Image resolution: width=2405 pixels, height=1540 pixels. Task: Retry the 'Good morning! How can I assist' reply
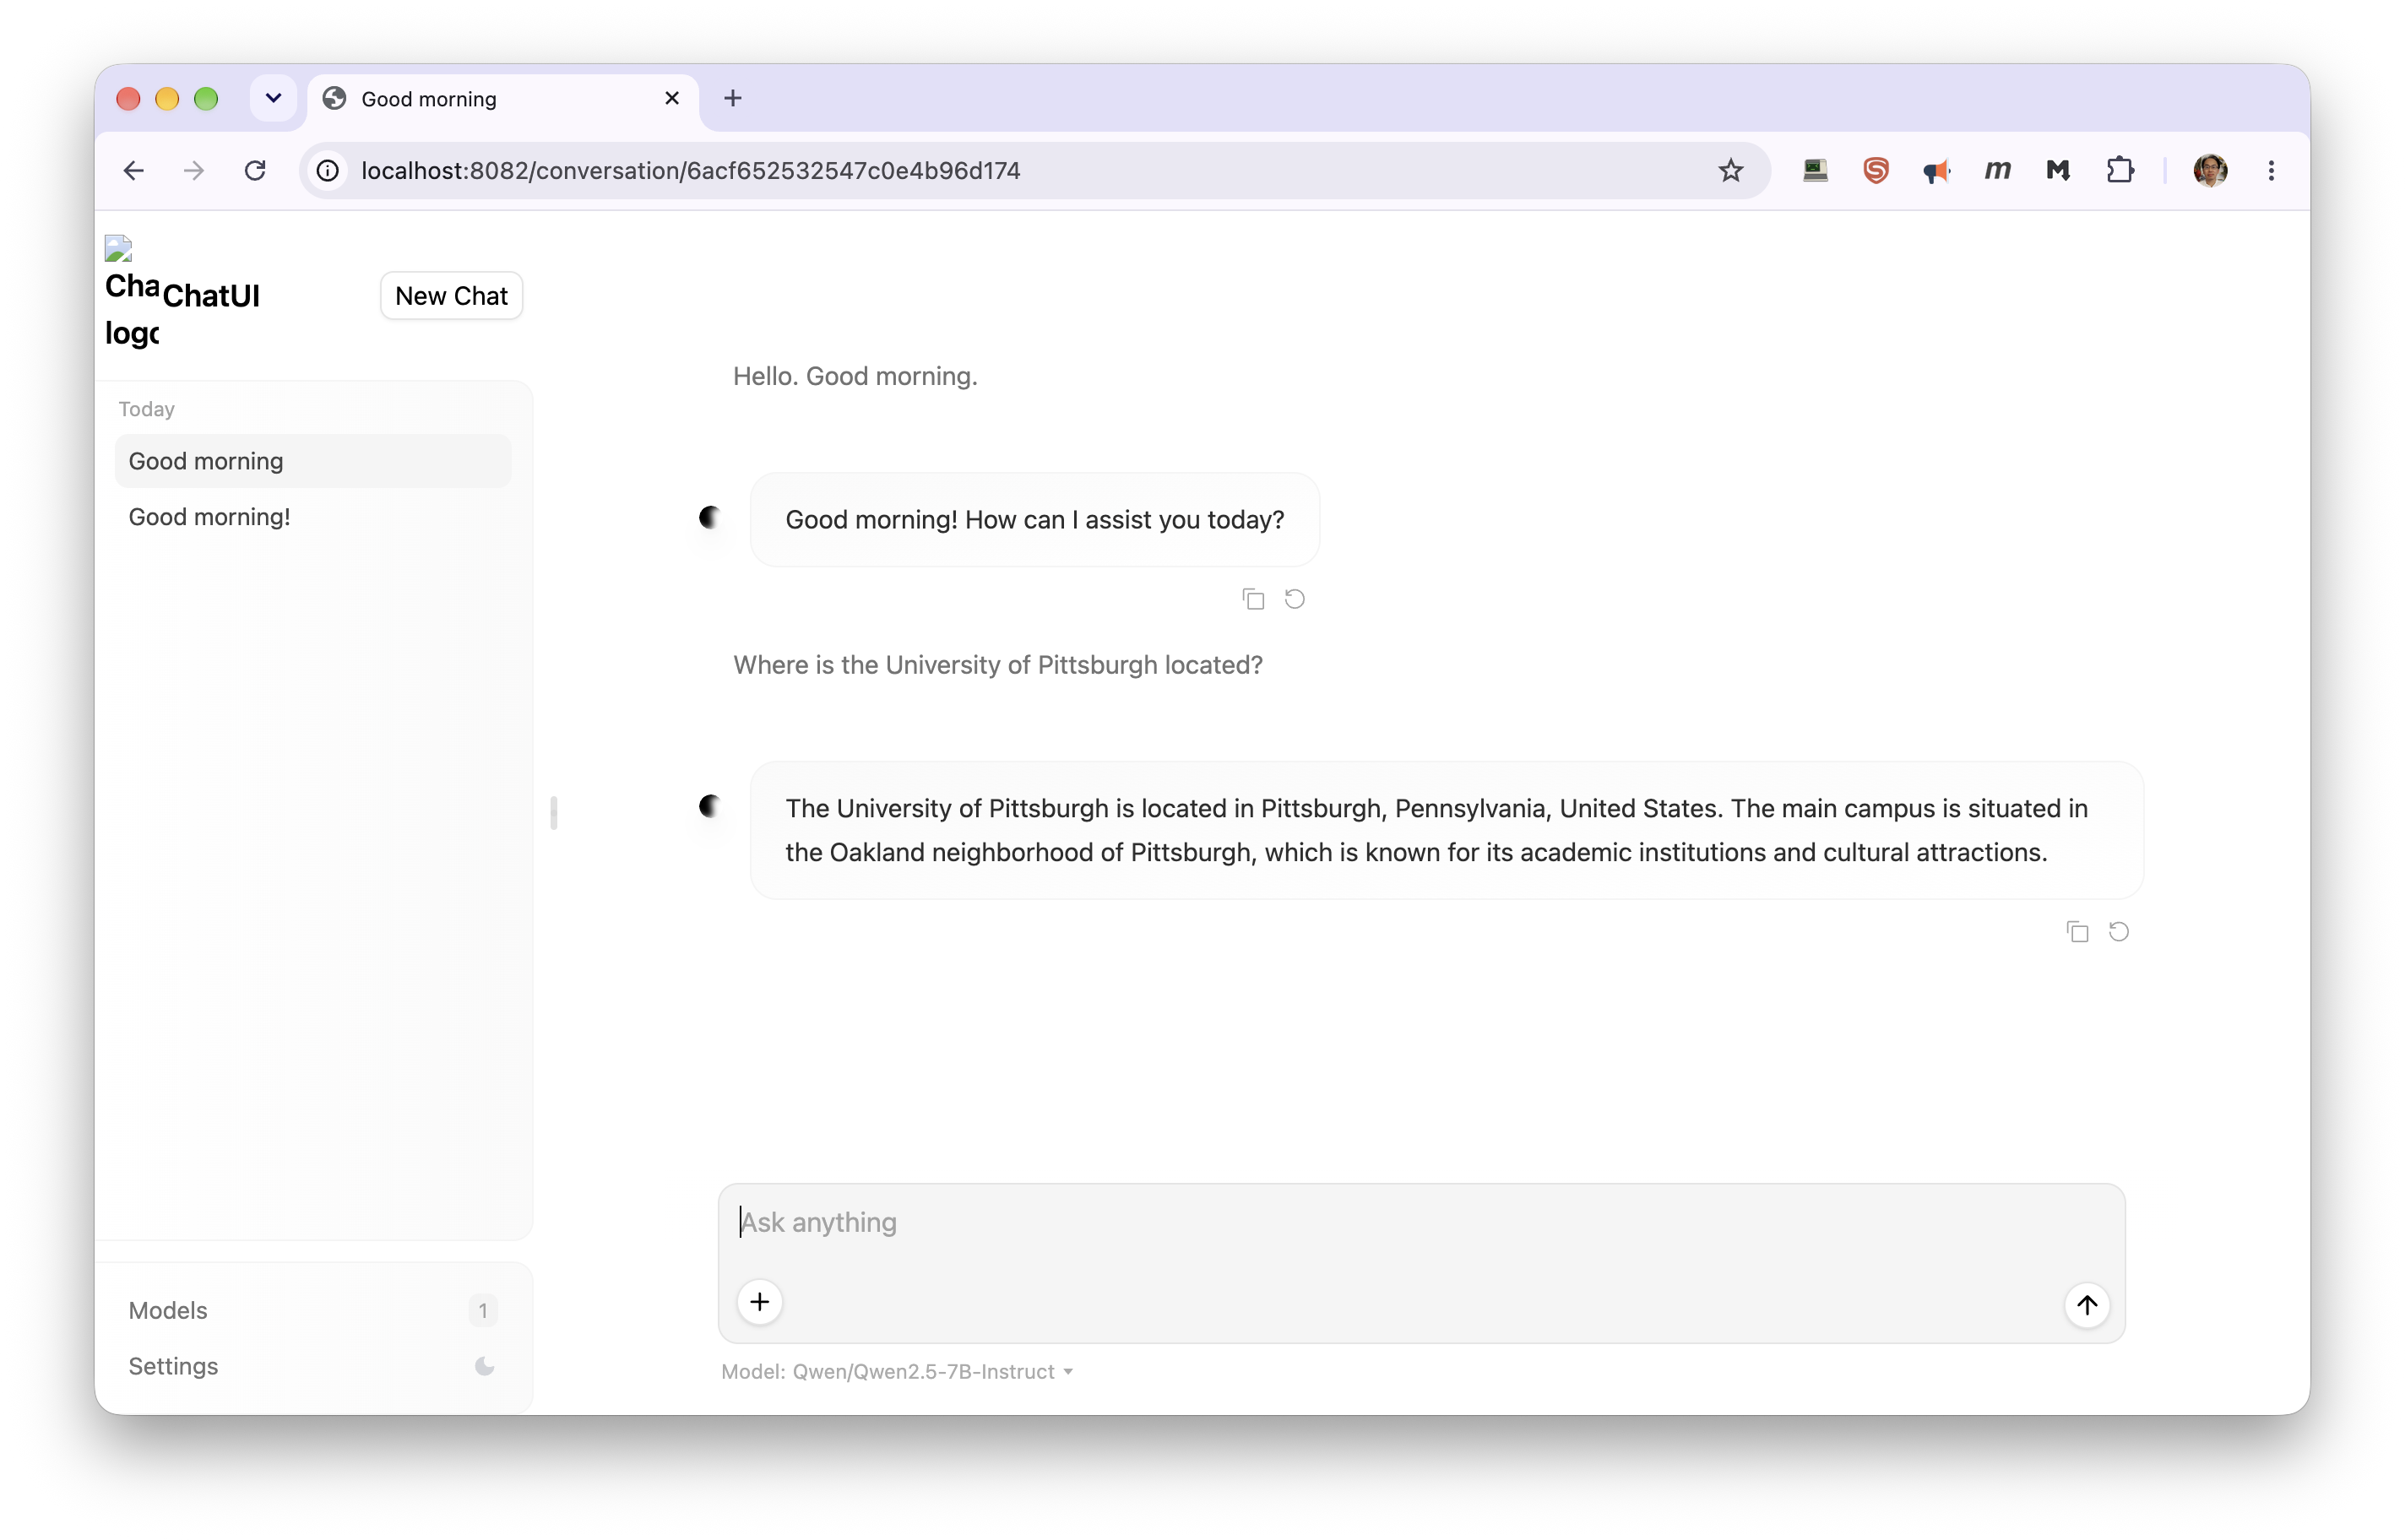coord(1295,599)
